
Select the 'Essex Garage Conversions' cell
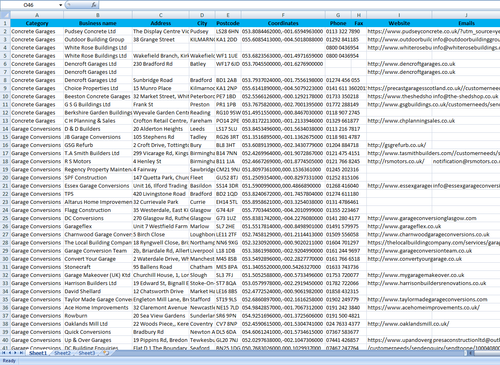98,186
